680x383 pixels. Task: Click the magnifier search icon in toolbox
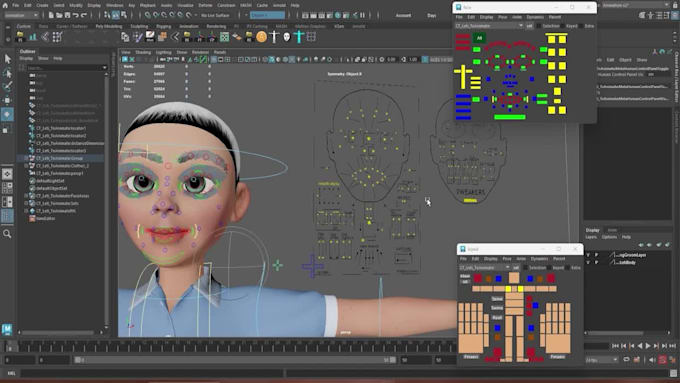[7, 234]
